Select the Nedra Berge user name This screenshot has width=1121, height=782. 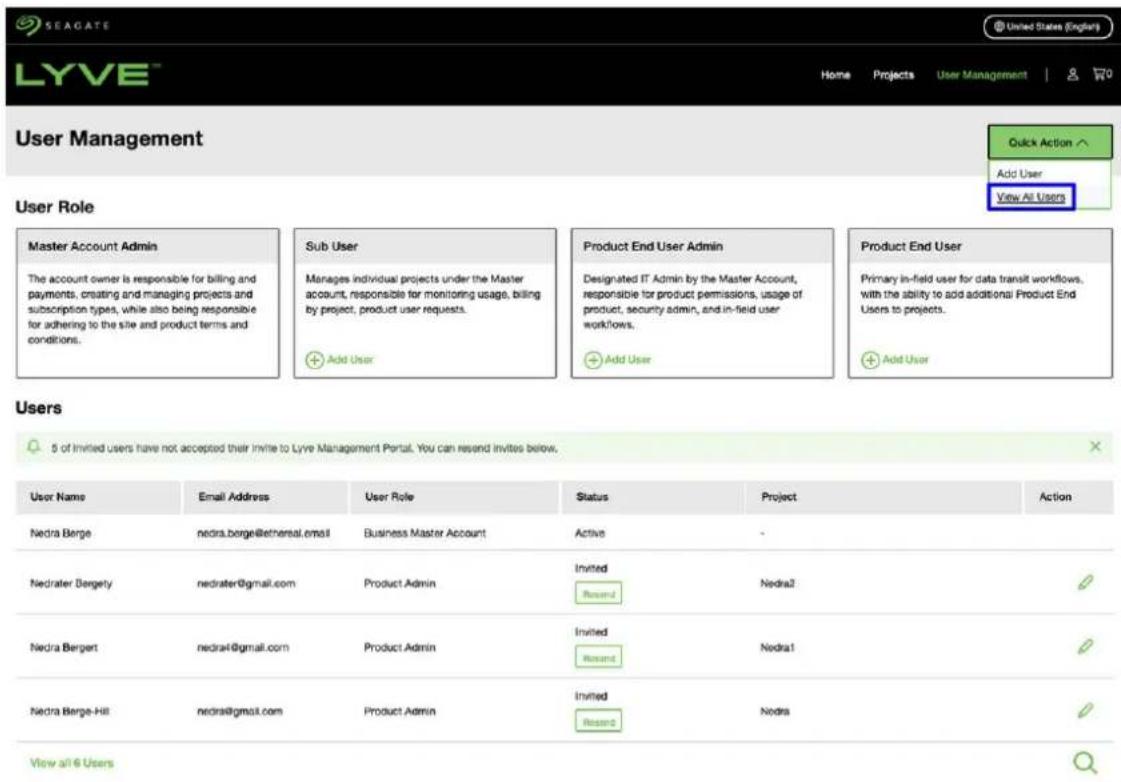(x=60, y=533)
